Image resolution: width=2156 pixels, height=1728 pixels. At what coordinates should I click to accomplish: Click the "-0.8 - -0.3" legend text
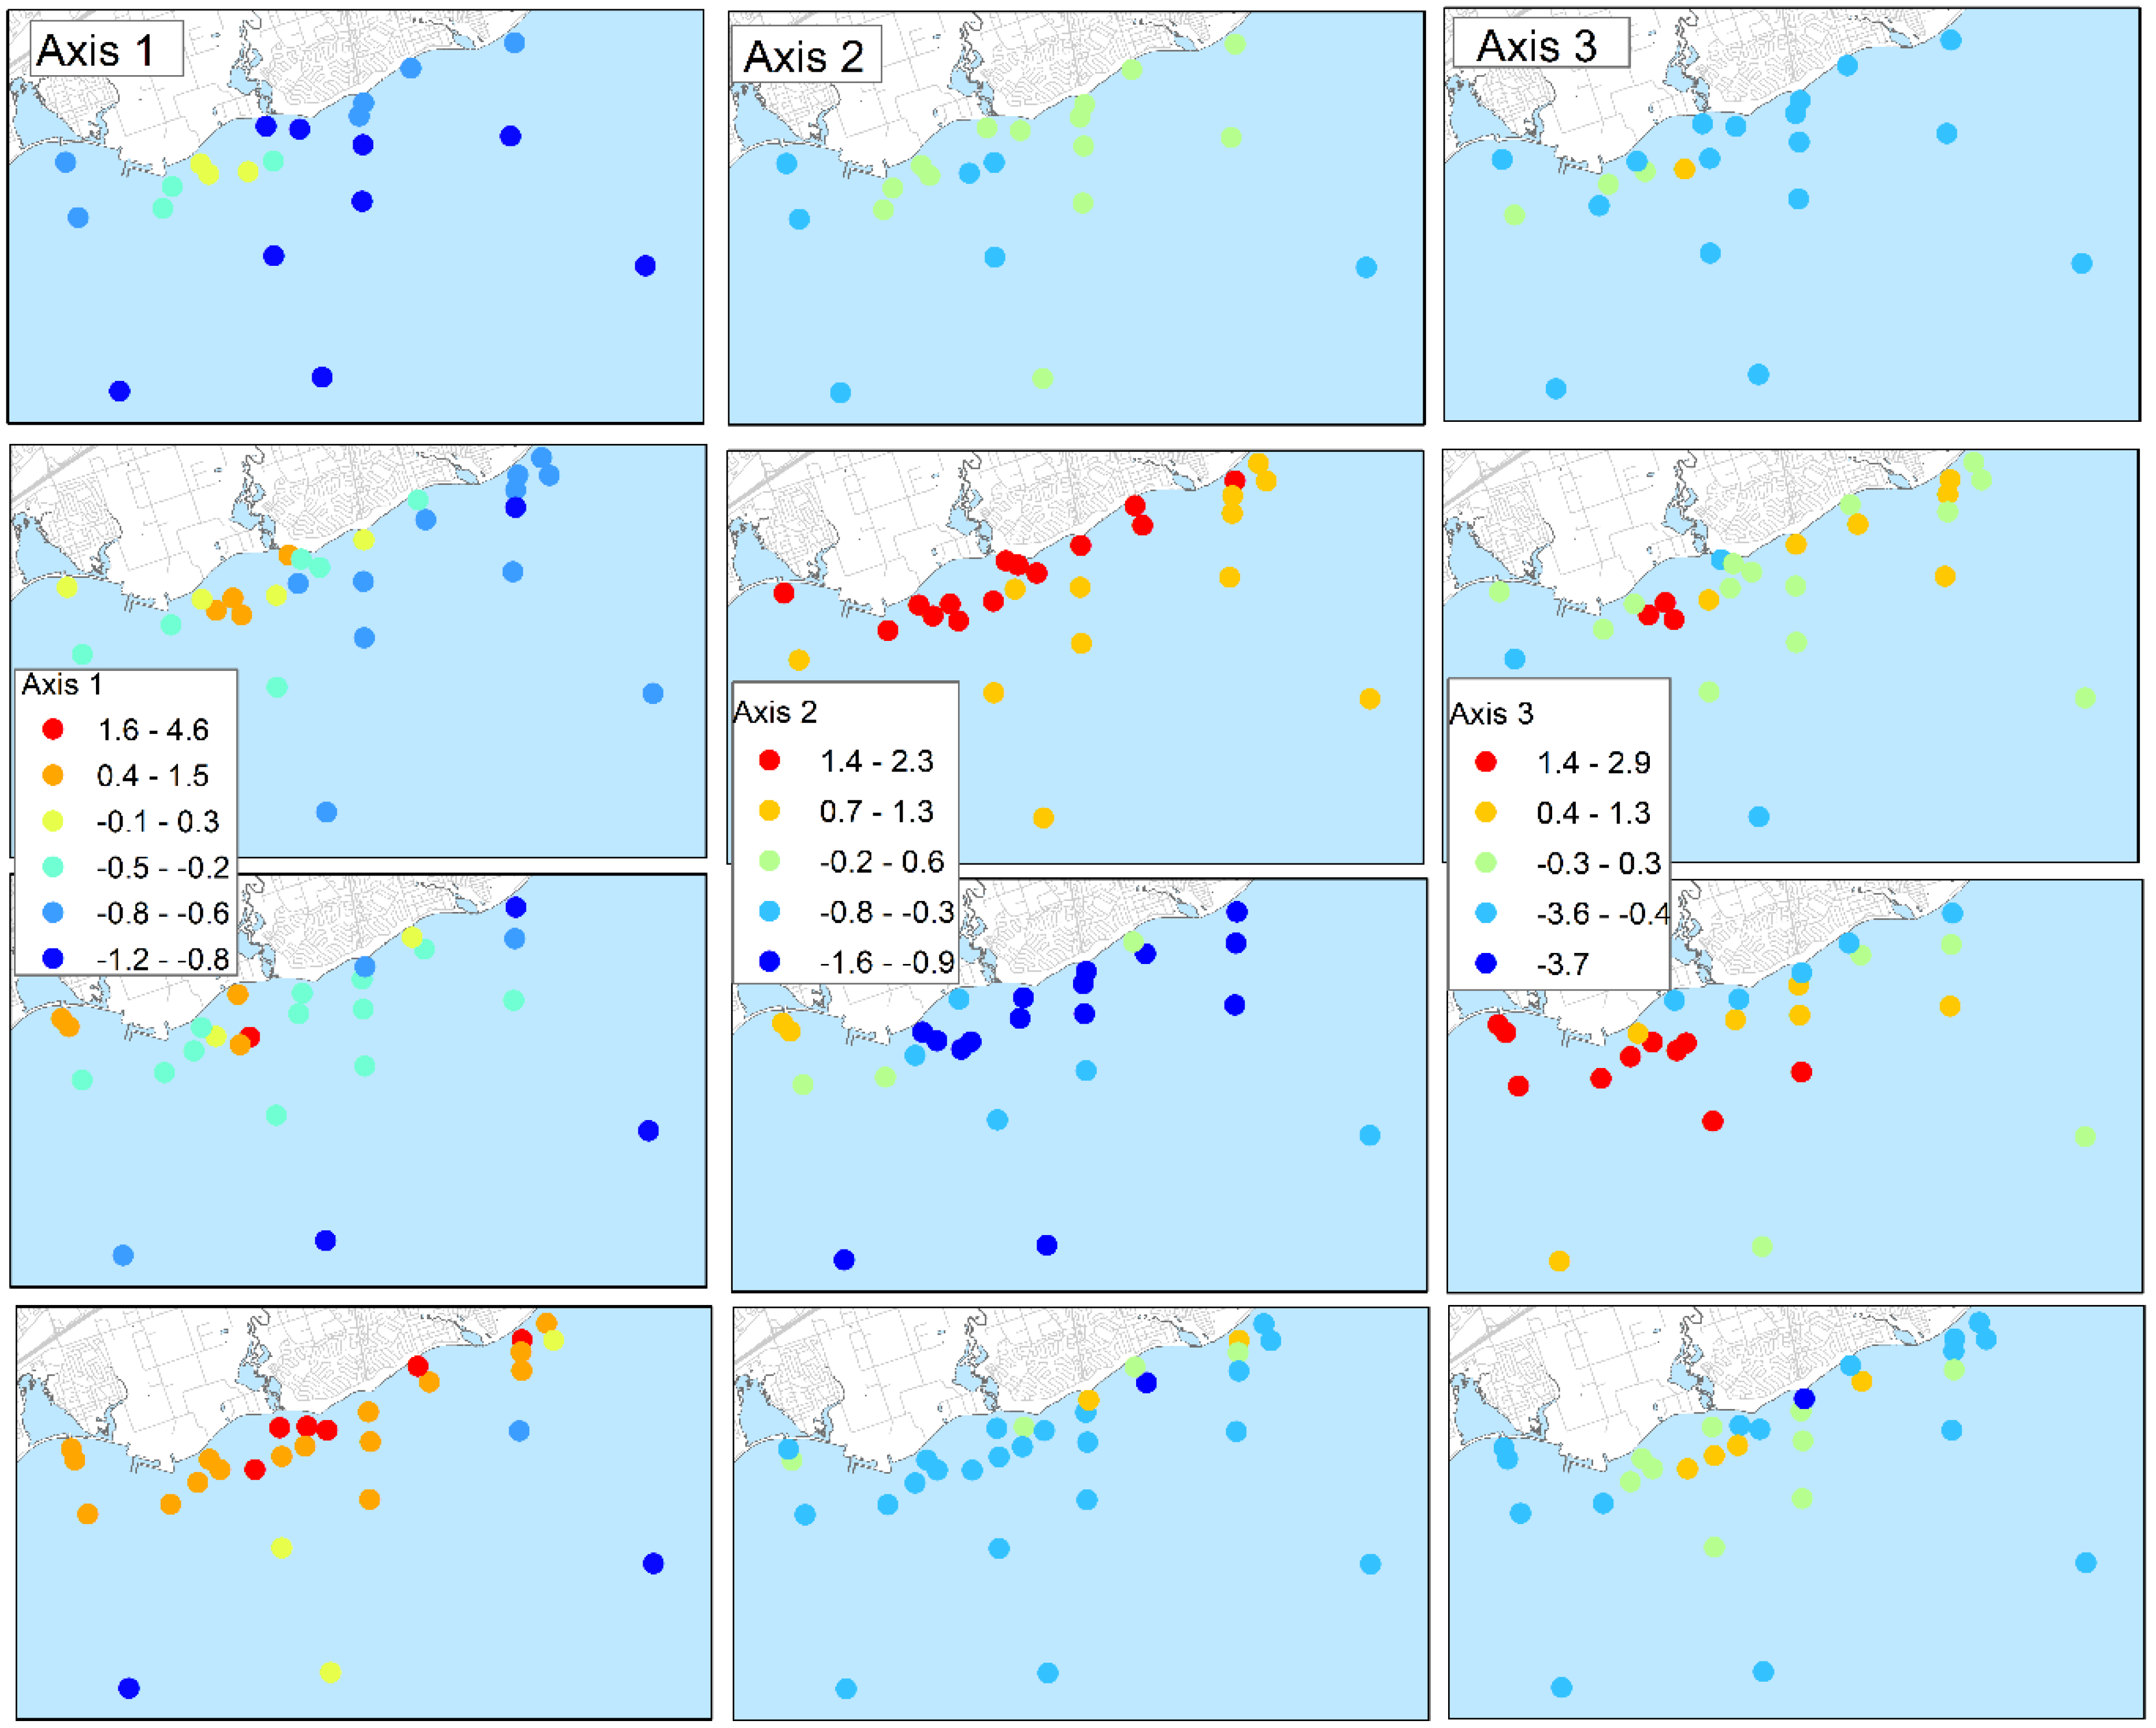click(886, 912)
